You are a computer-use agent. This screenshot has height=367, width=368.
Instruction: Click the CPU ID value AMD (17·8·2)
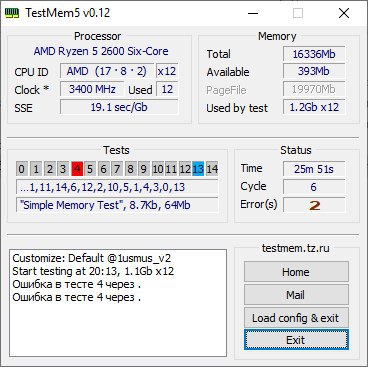pos(107,71)
